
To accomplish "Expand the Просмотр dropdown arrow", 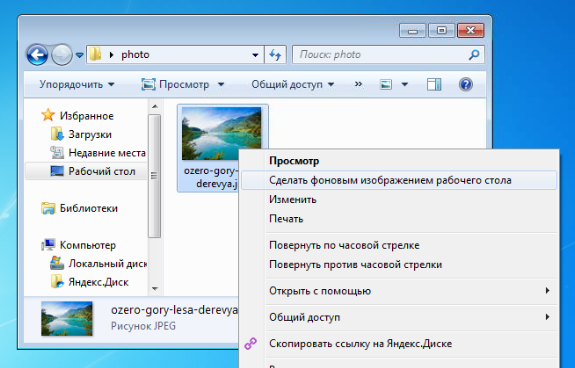I will coord(221,85).
